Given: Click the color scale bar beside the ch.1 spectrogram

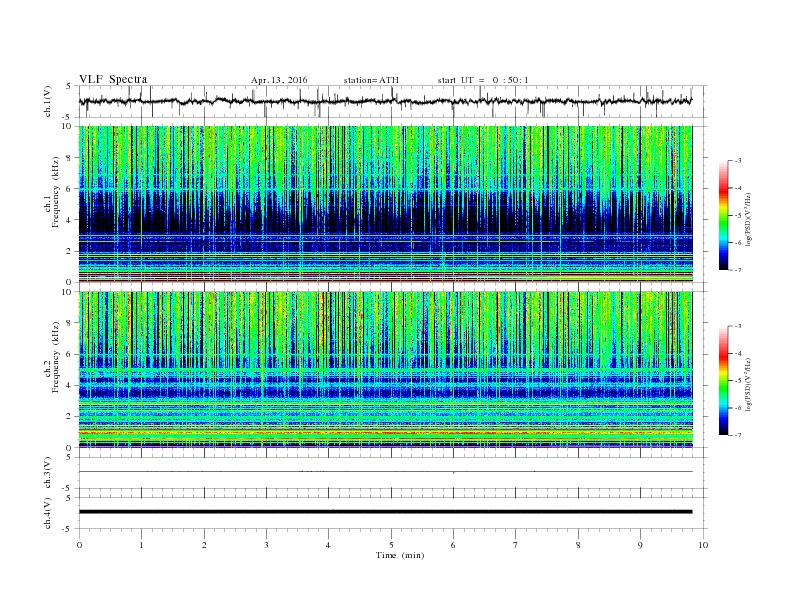Looking at the screenshot, I should pos(723,216).
